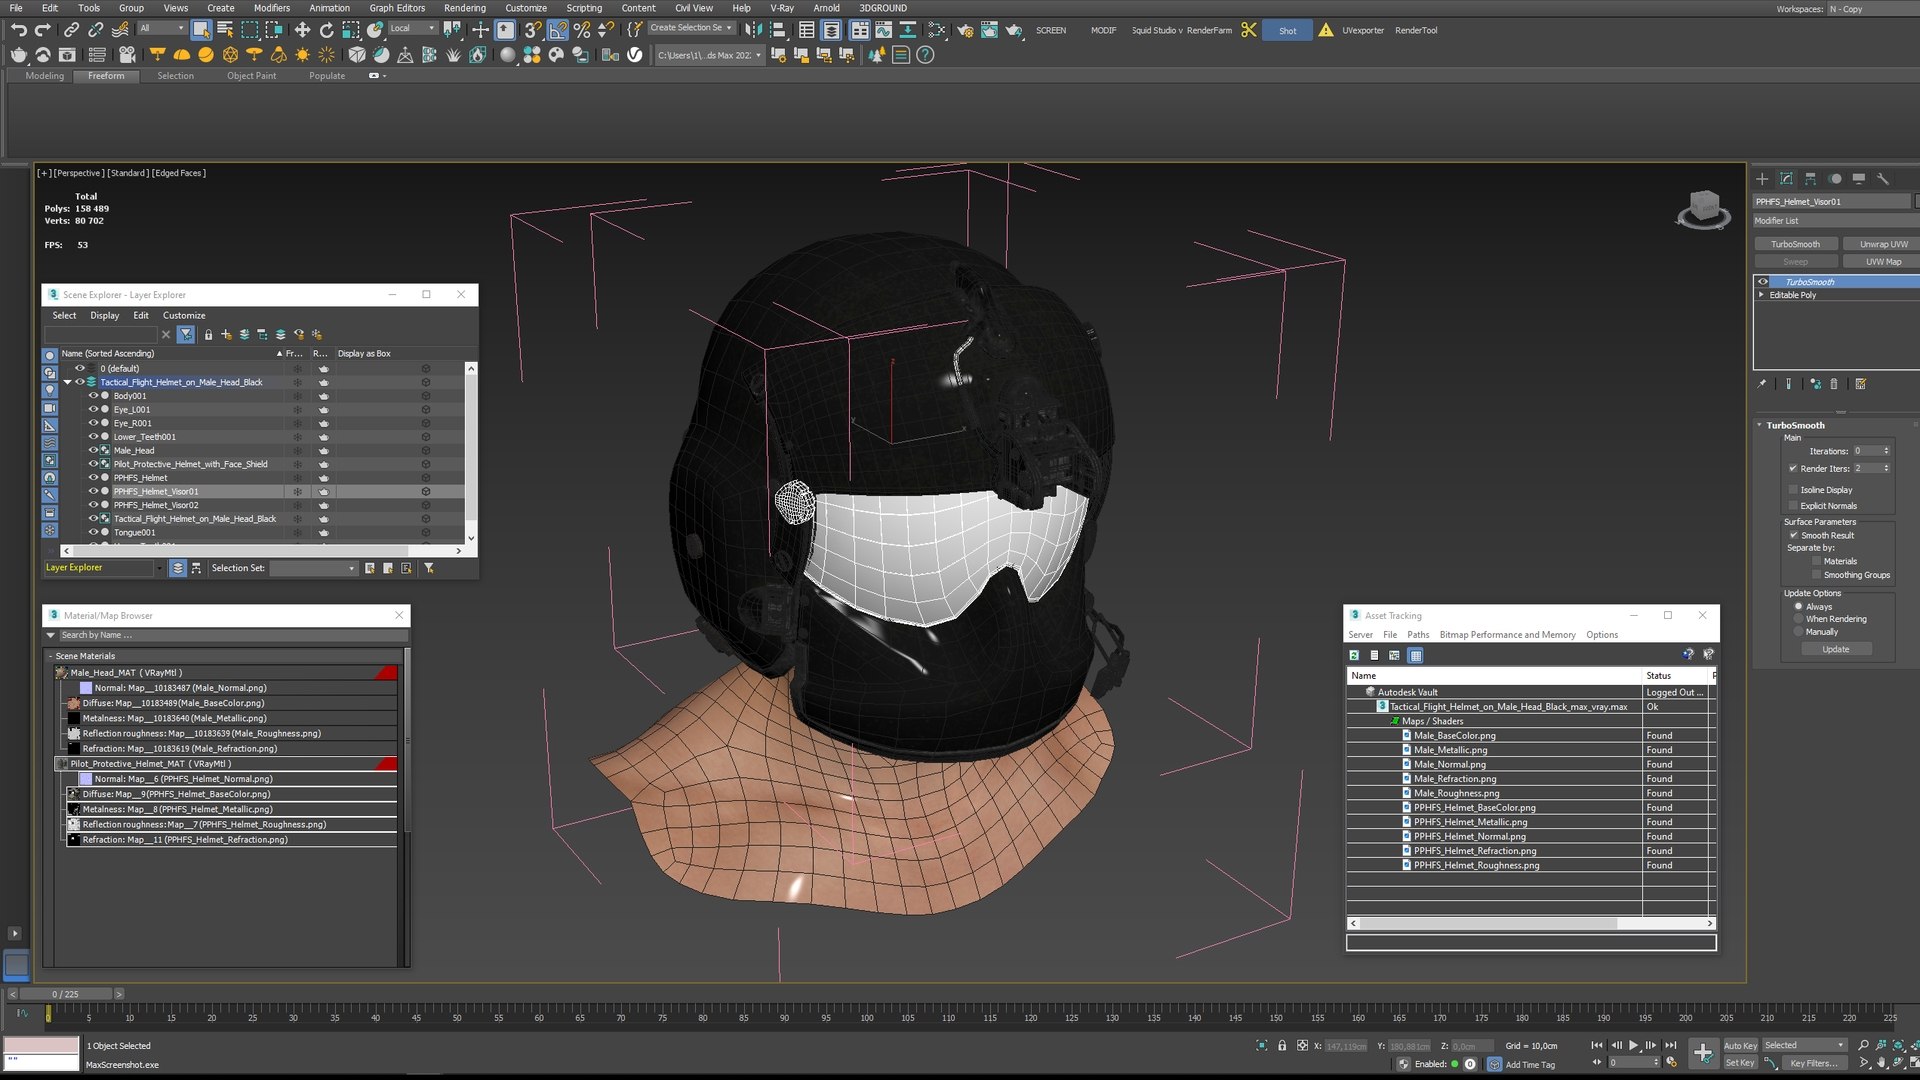Open Bitmap Performance and Memory menu
Viewport: 1920px width, 1080px height.
[x=1507, y=635]
